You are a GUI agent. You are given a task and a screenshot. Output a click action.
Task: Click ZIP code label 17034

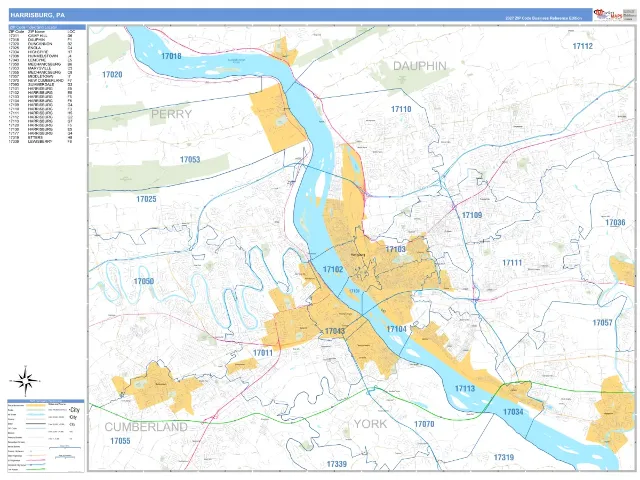513,412
